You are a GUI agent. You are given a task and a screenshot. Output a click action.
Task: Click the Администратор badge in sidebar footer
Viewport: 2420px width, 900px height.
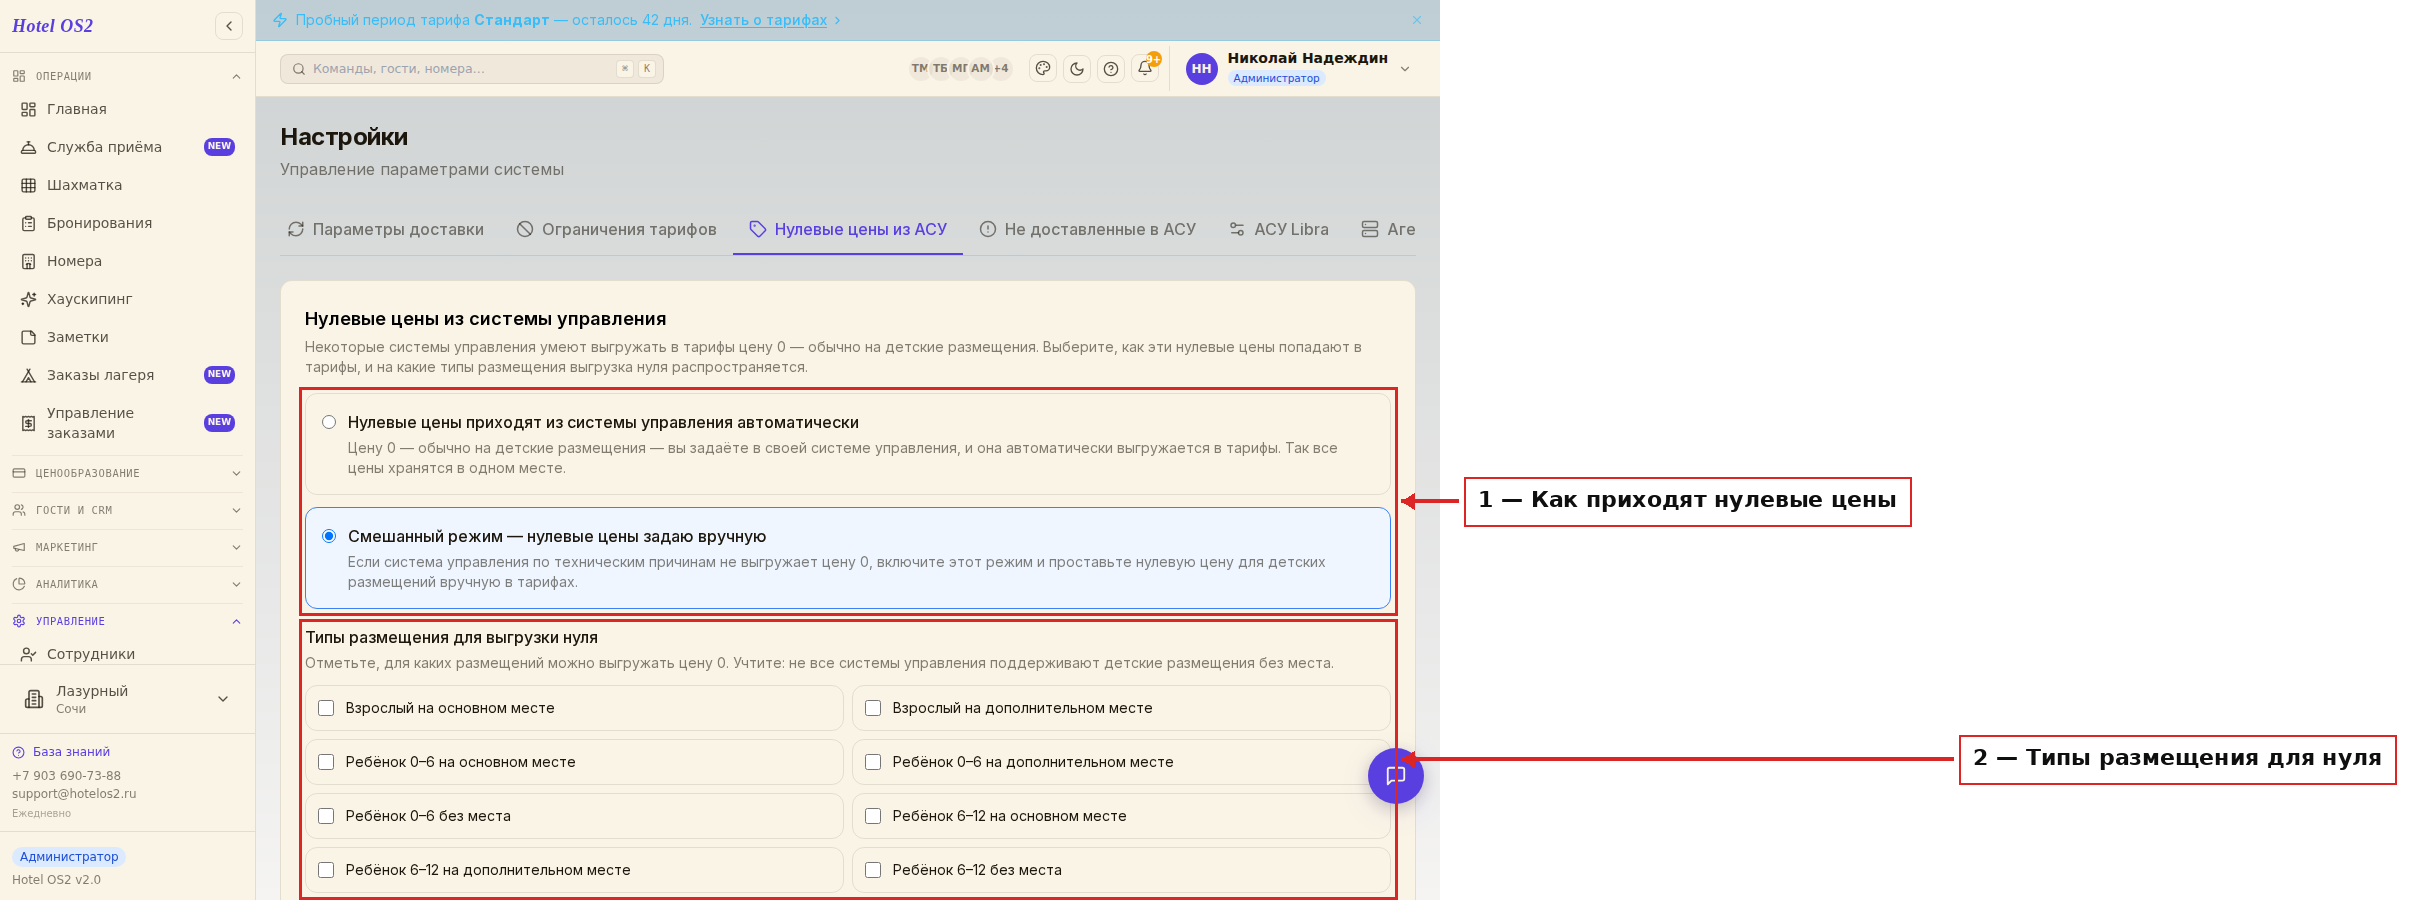(69, 857)
